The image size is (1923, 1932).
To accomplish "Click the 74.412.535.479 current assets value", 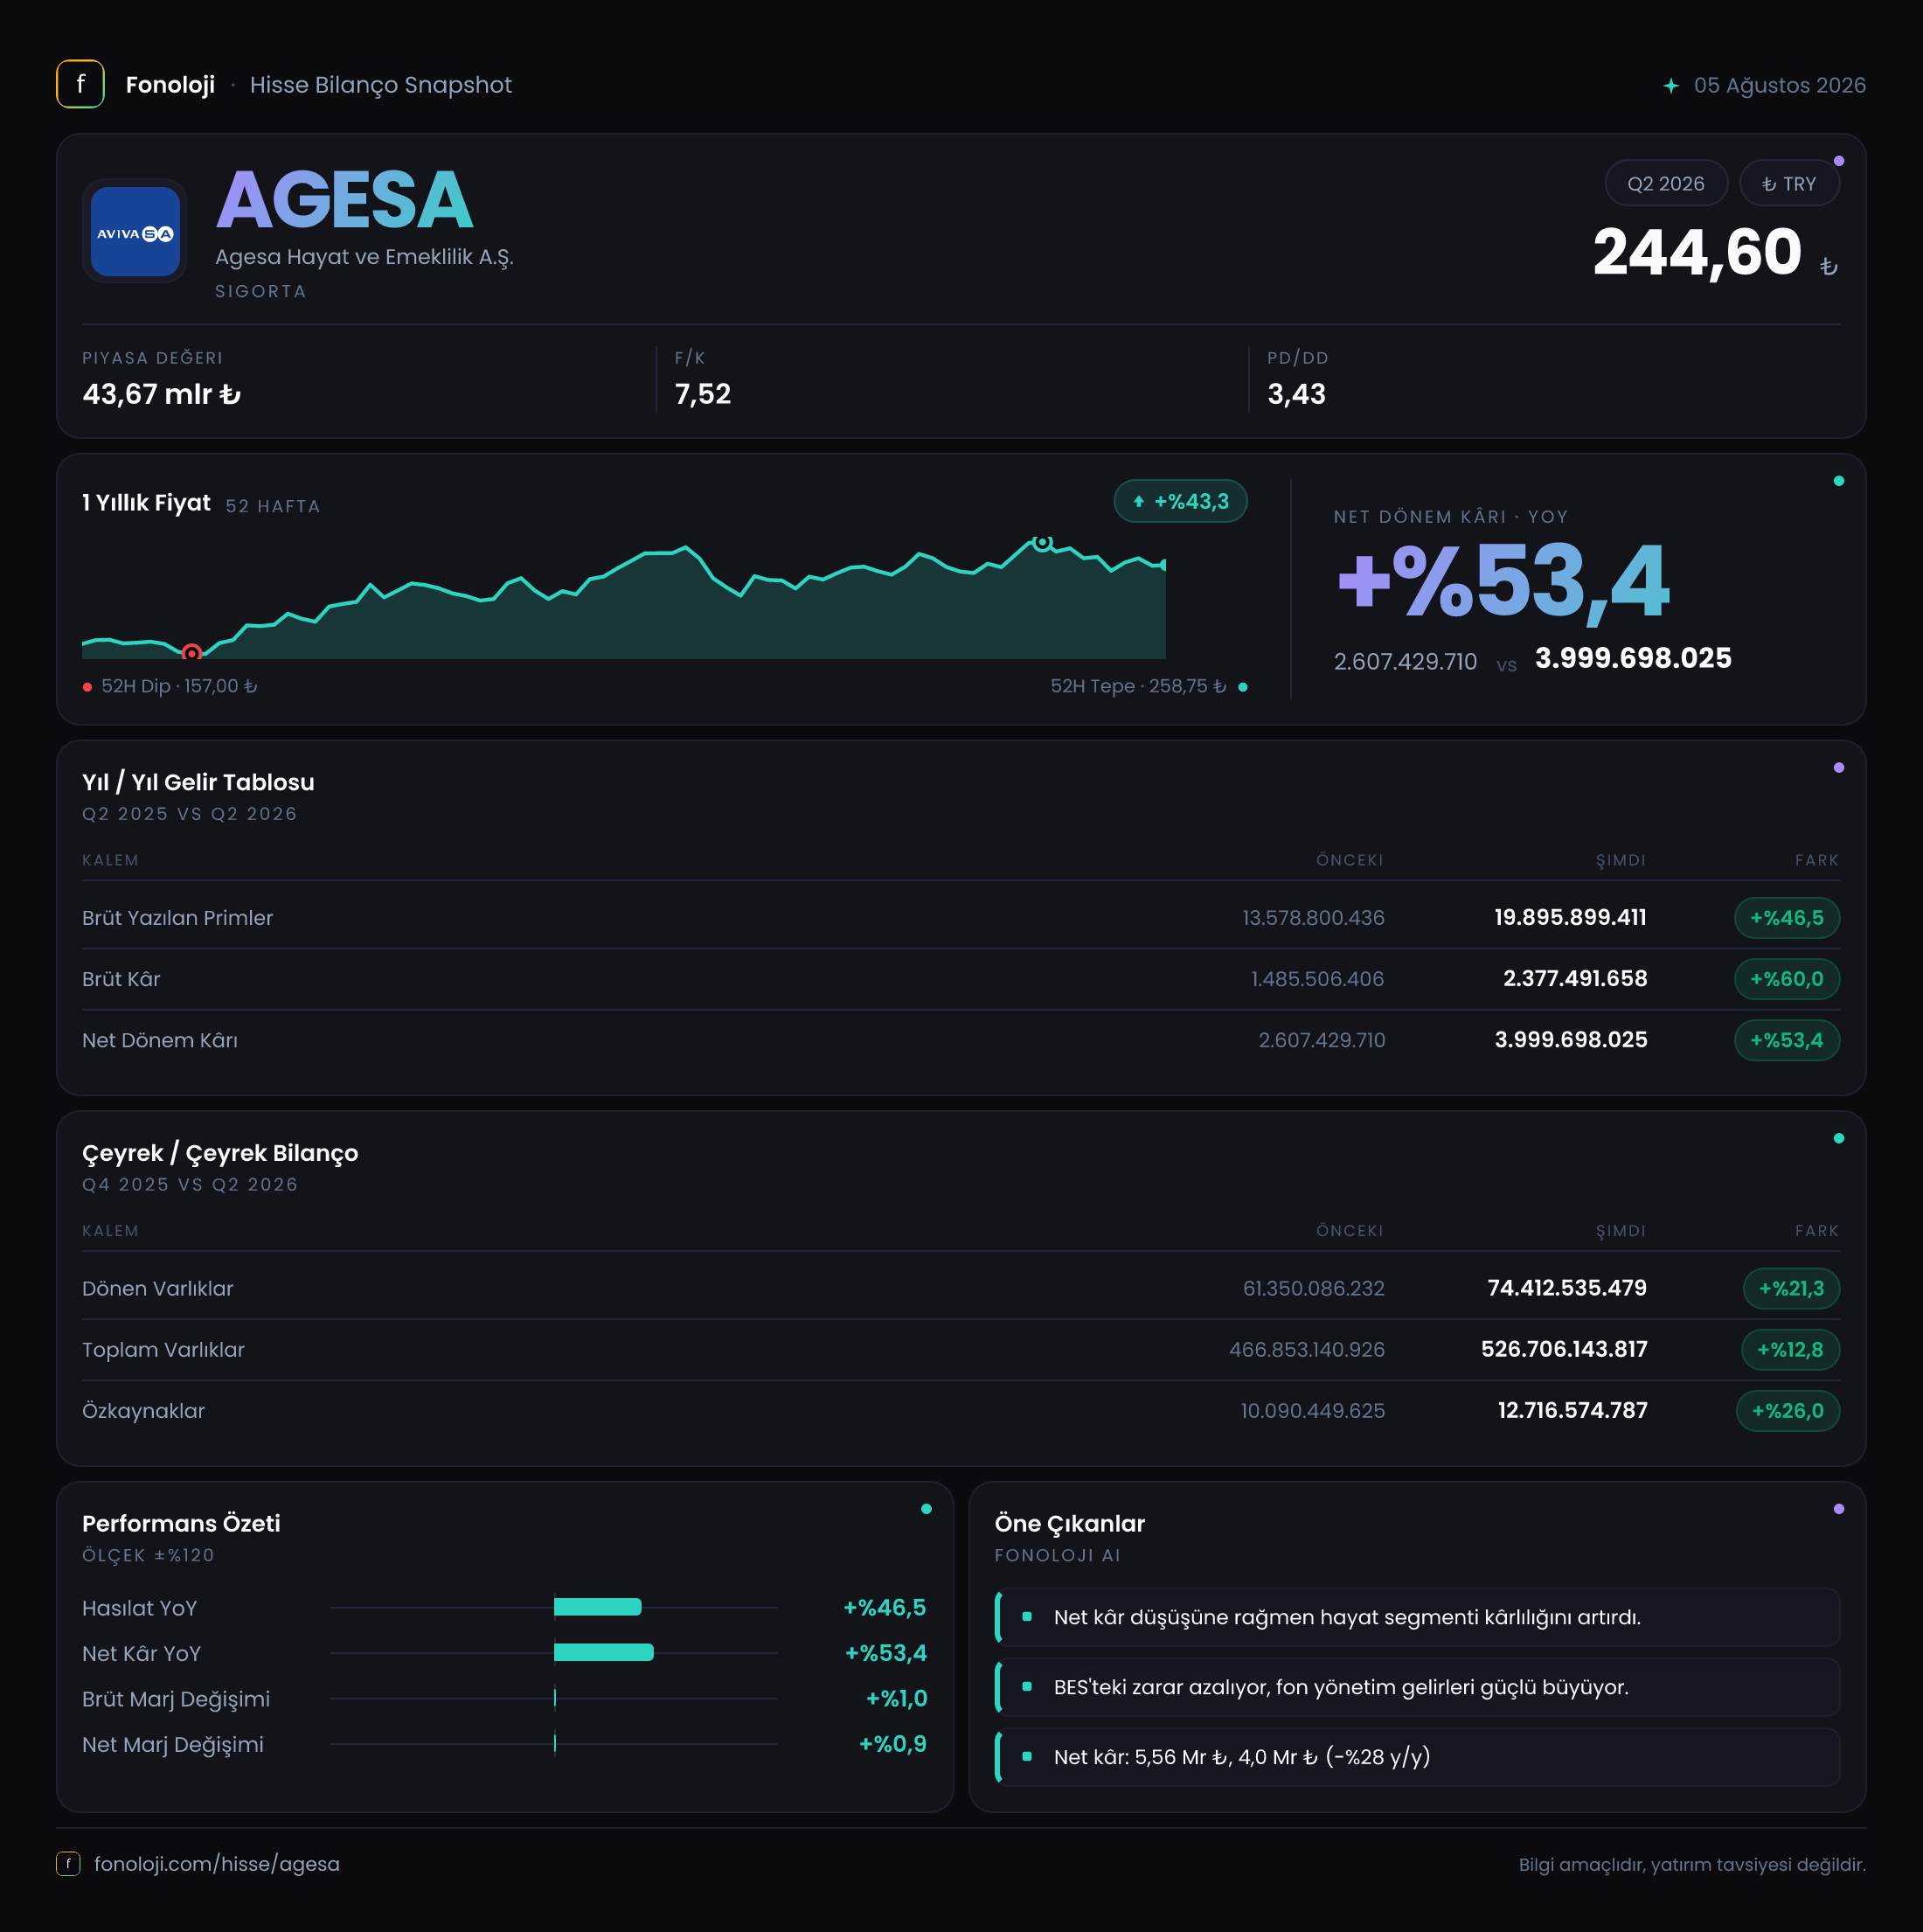I will [x=1567, y=1288].
